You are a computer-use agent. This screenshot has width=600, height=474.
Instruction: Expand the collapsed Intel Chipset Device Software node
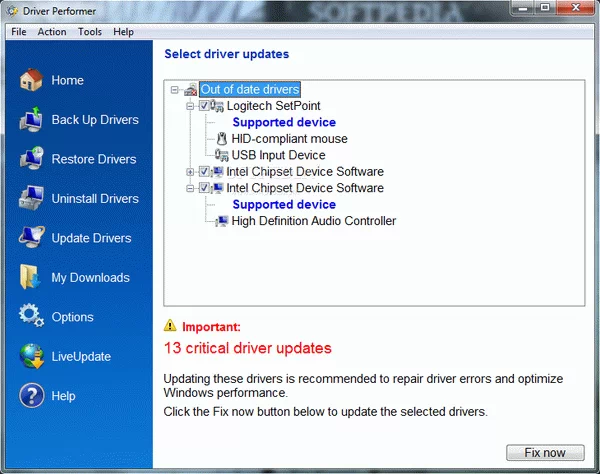pyautogui.click(x=190, y=172)
